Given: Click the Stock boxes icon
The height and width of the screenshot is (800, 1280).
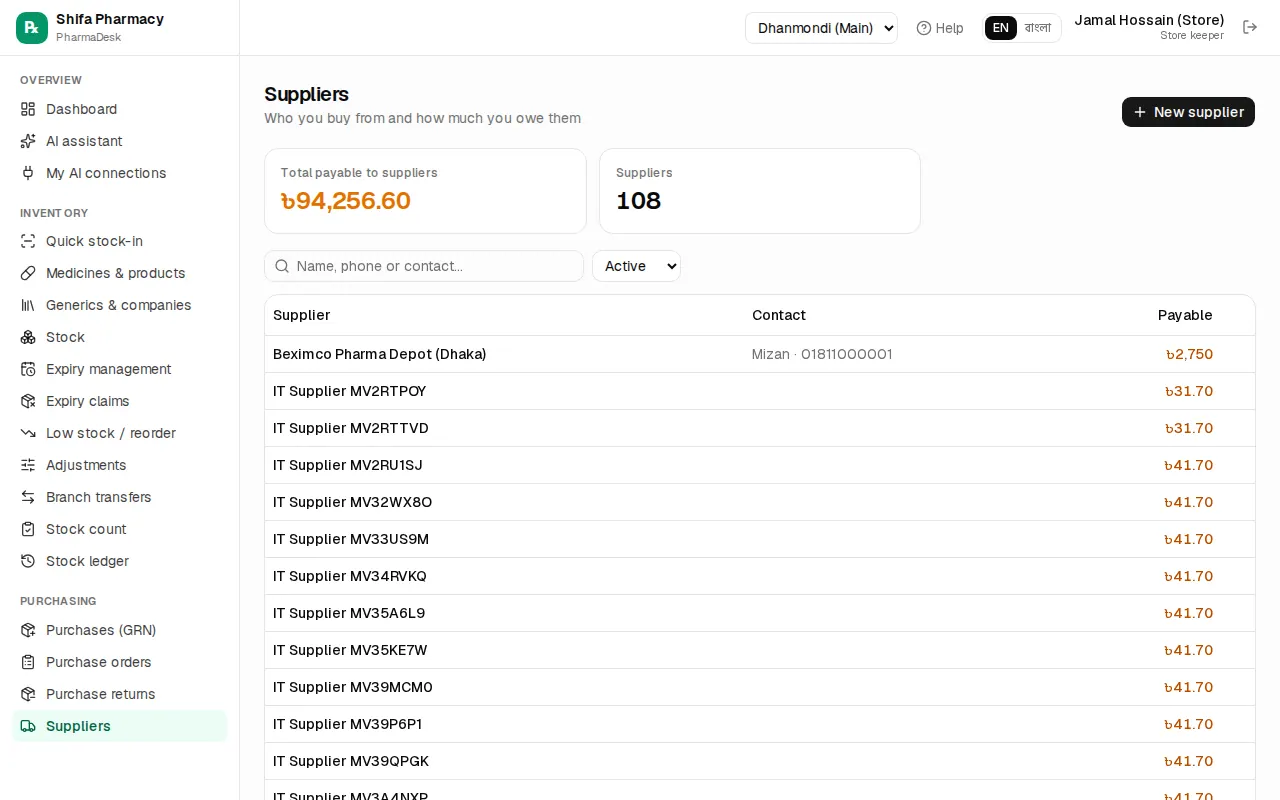Looking at the screenshot, I should coord(28,337).
